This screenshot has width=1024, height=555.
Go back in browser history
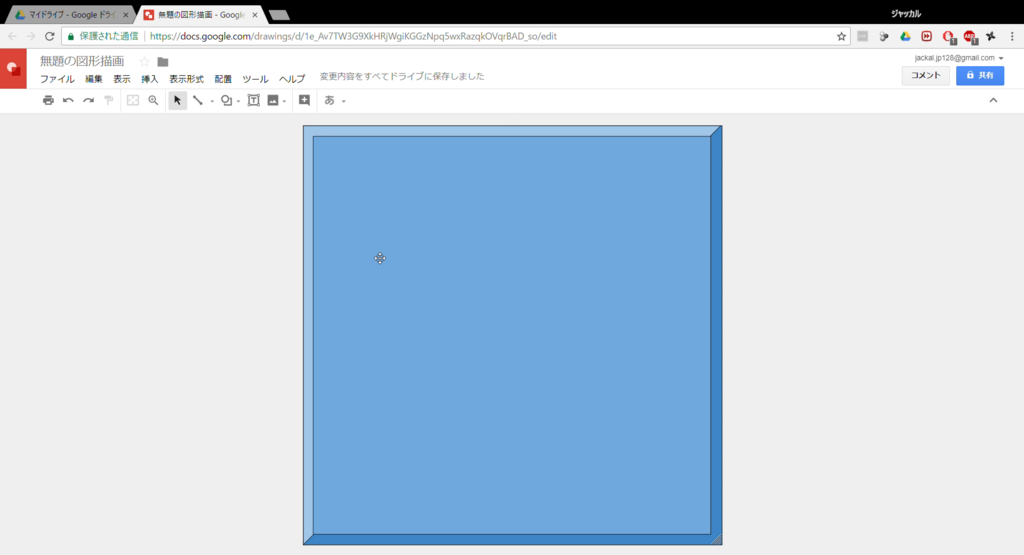click(12, 37)
